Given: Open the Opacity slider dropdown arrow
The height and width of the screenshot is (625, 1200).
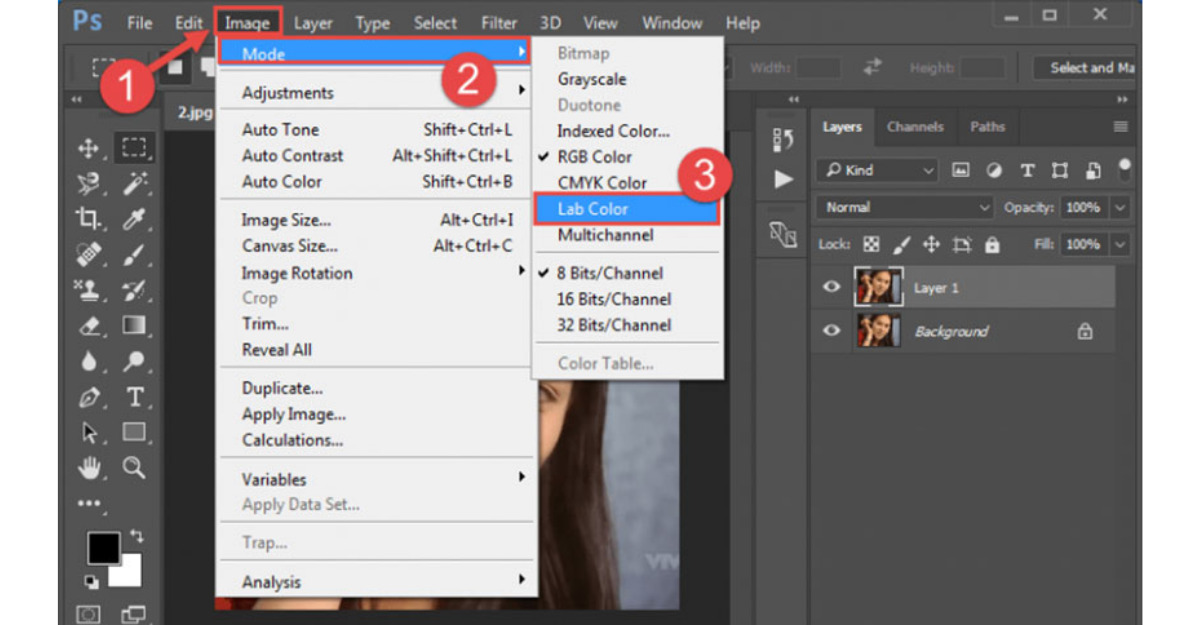Looking at the screenshot, I should pyautogui.click(x=1120, y=208).
